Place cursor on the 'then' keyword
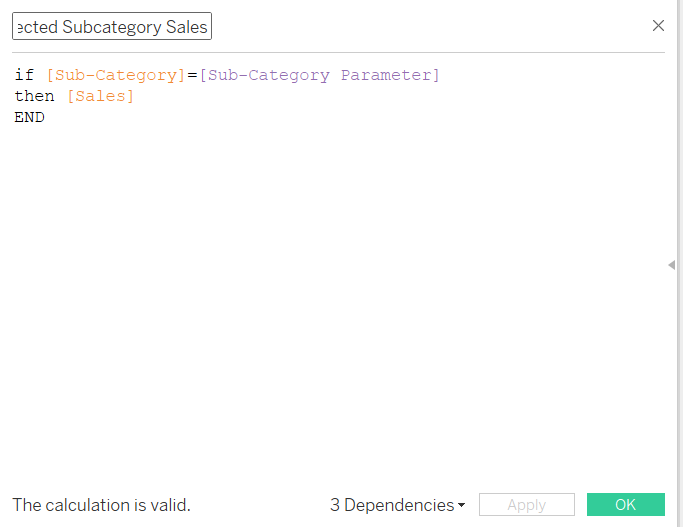The height and width of the screenshot is (527, 683). tap(34, 96)
